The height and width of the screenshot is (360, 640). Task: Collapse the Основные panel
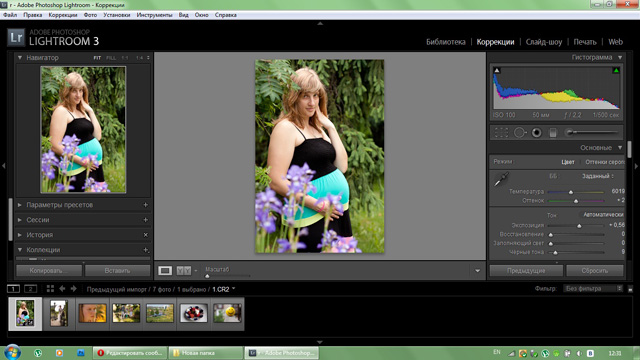coord(620,148)
